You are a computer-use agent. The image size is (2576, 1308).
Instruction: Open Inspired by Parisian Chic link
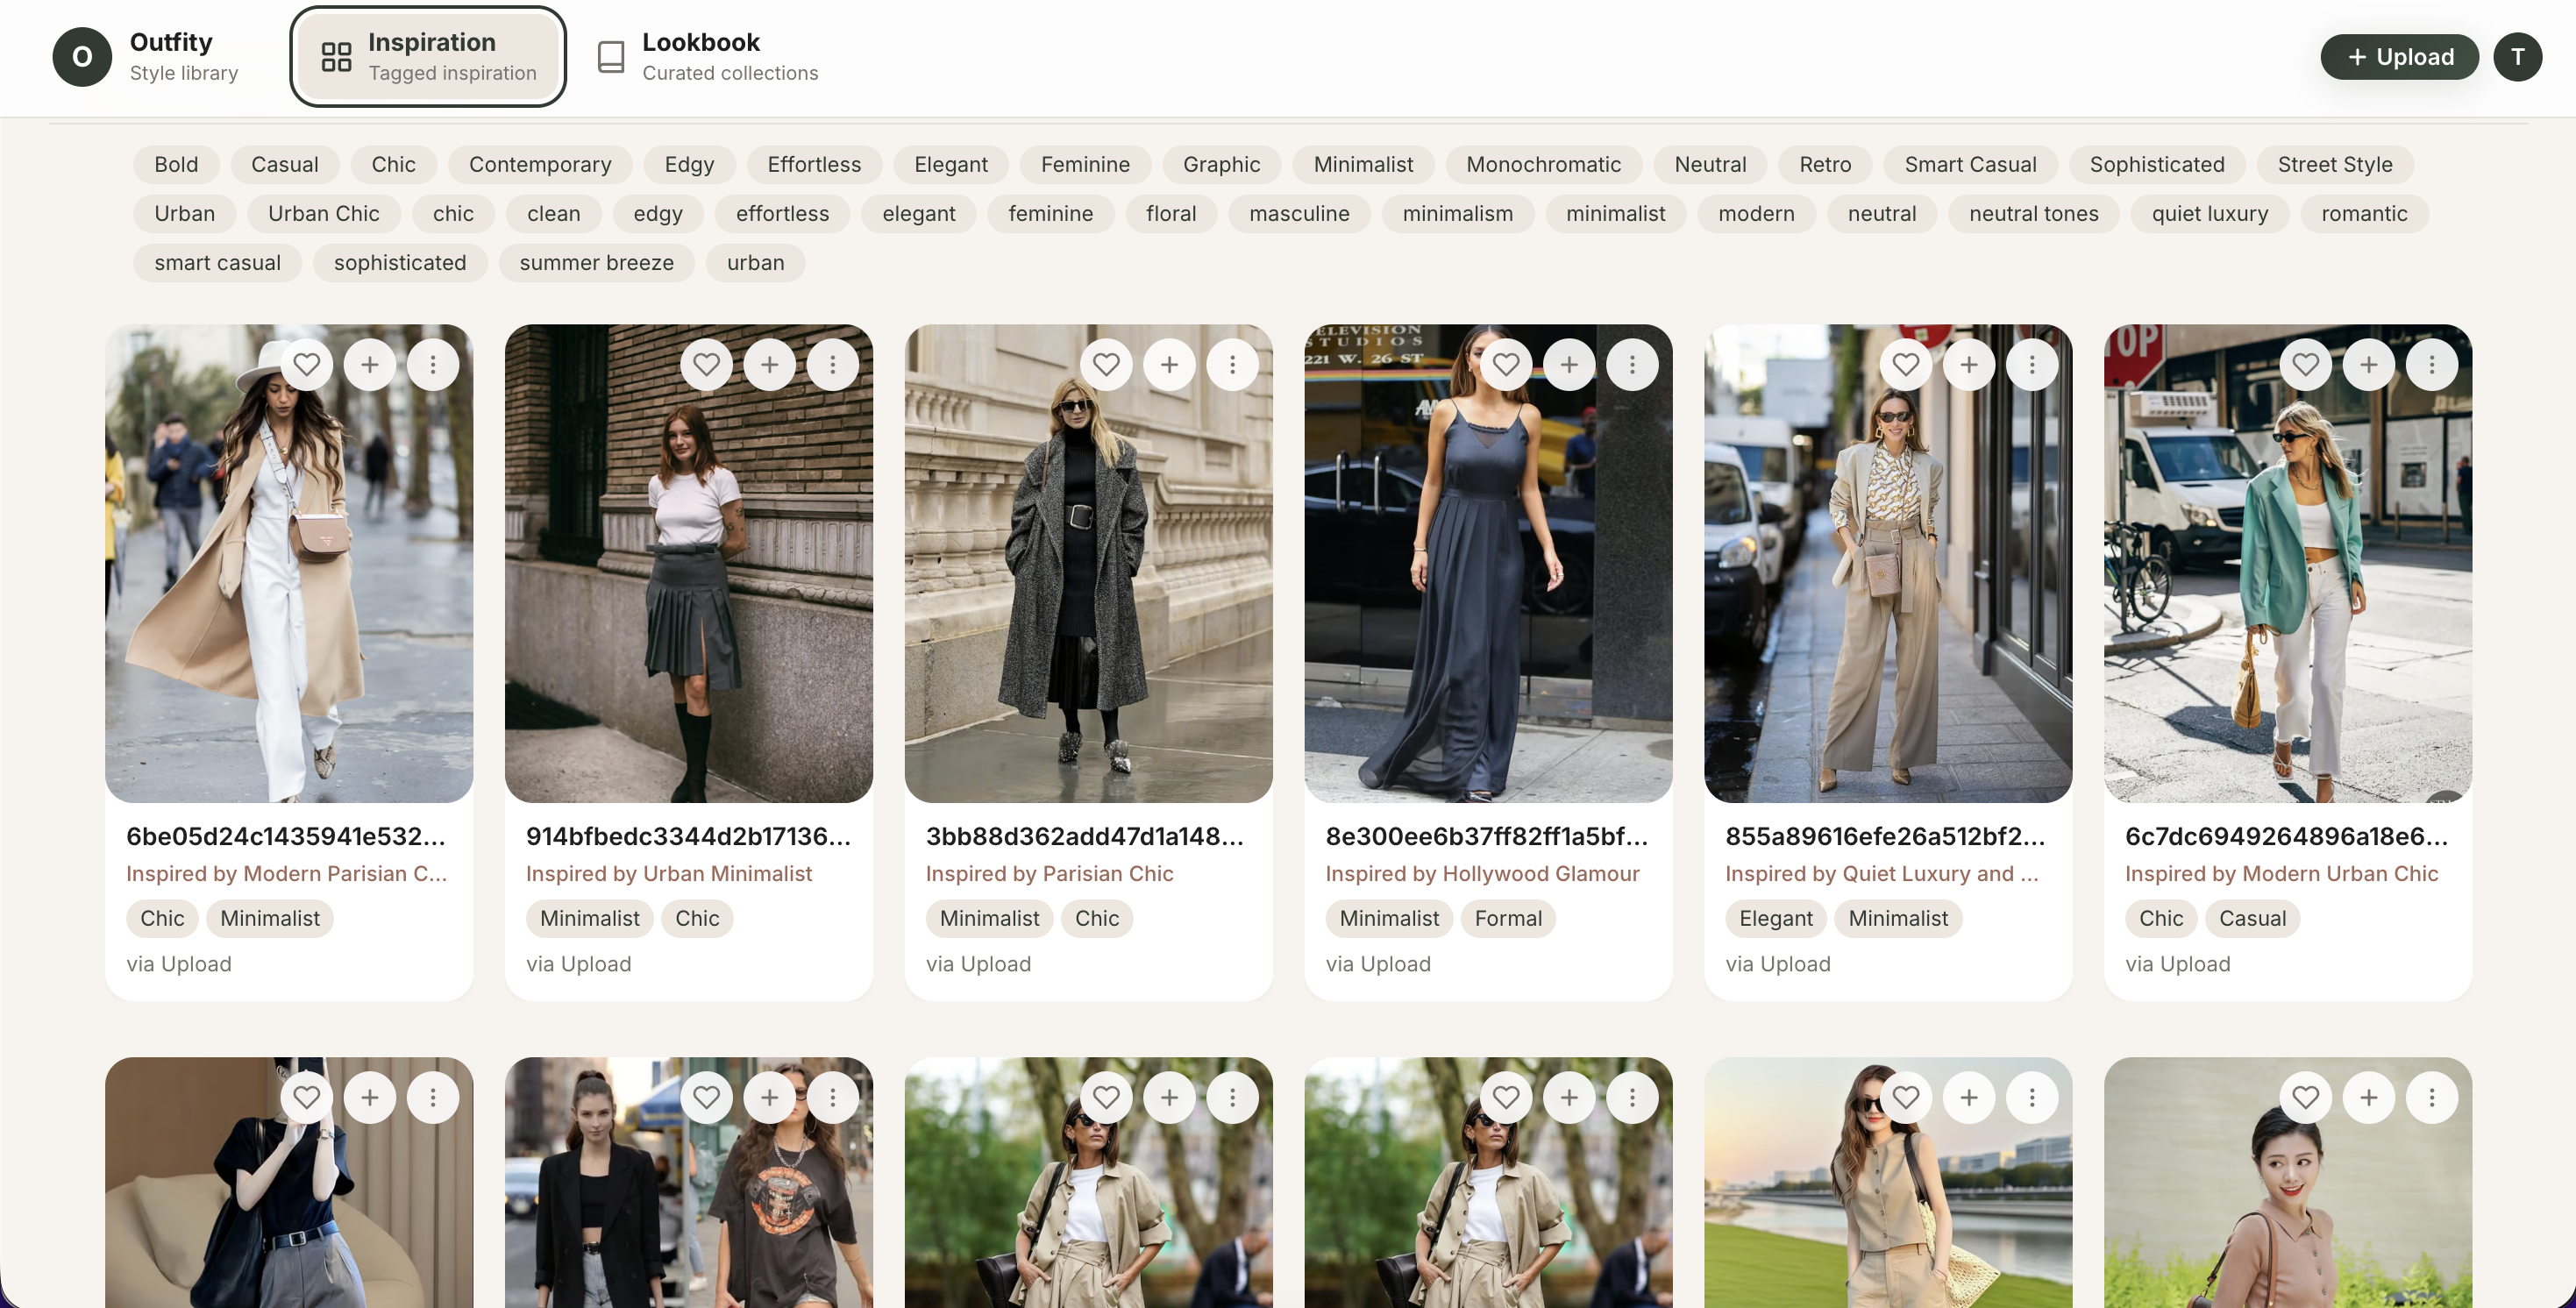click(1049, 874)
